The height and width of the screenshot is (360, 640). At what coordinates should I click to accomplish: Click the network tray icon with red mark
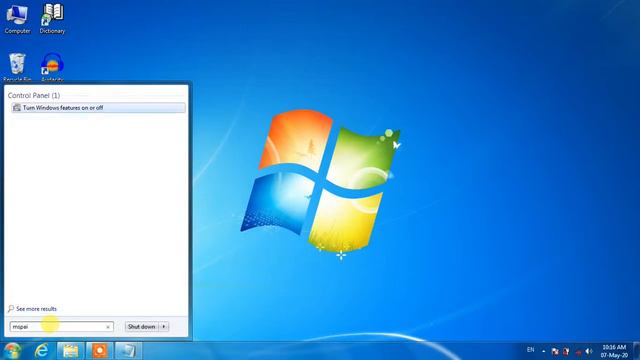point(578,351)
